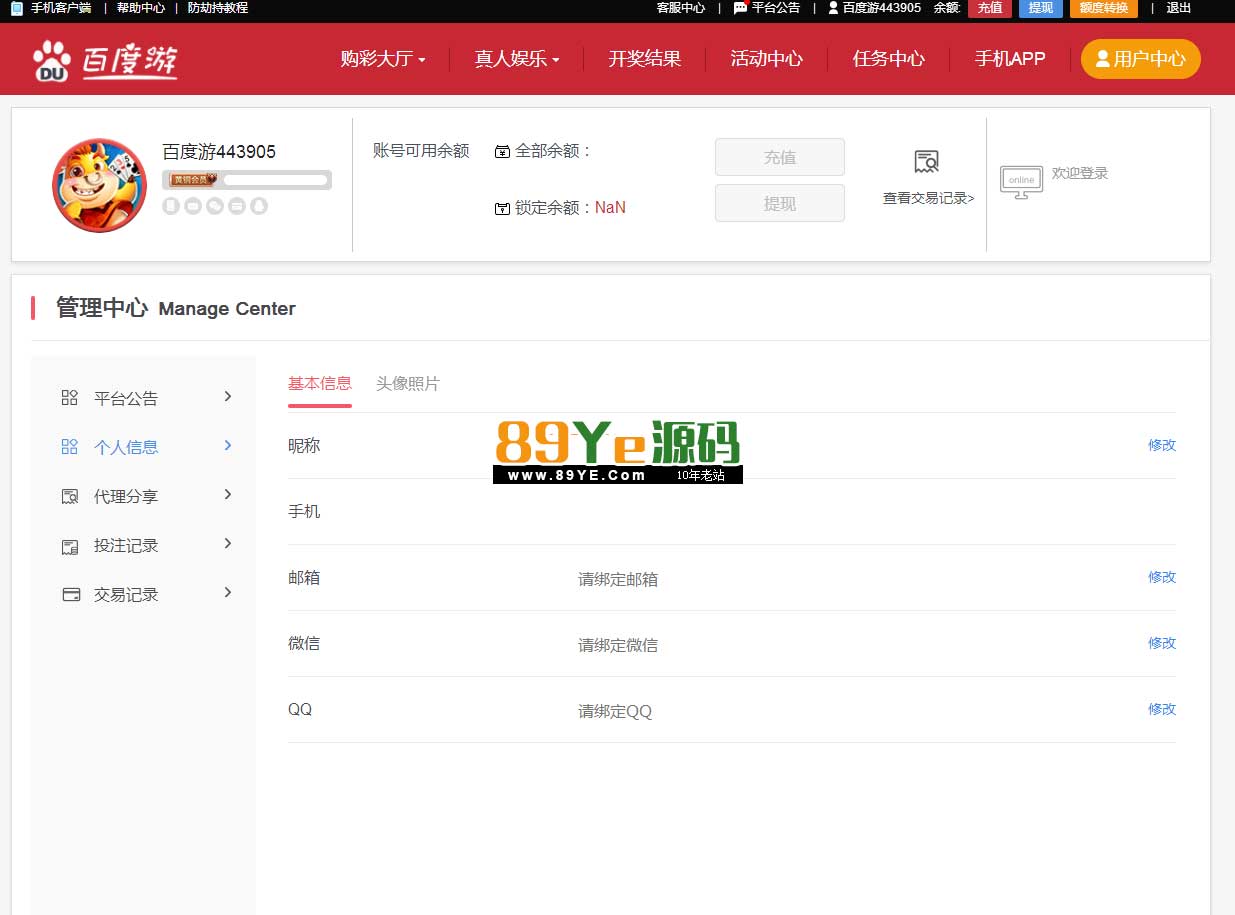
Task: Click the WeChat binding status badge
Action: pos(215,206)
